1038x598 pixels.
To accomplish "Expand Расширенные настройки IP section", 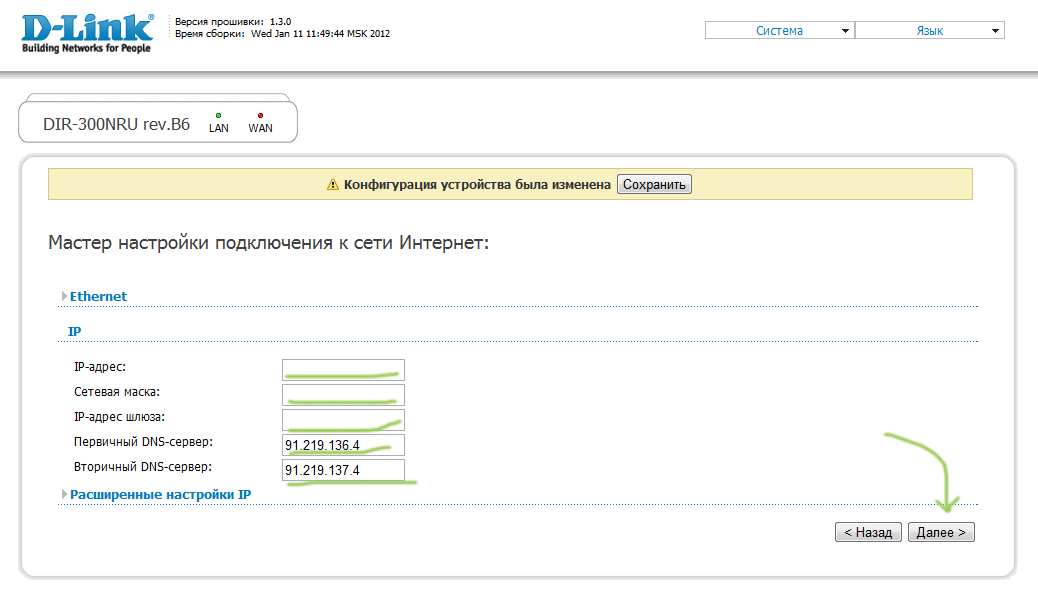I will pyautogui.click(x=160, y=494).
